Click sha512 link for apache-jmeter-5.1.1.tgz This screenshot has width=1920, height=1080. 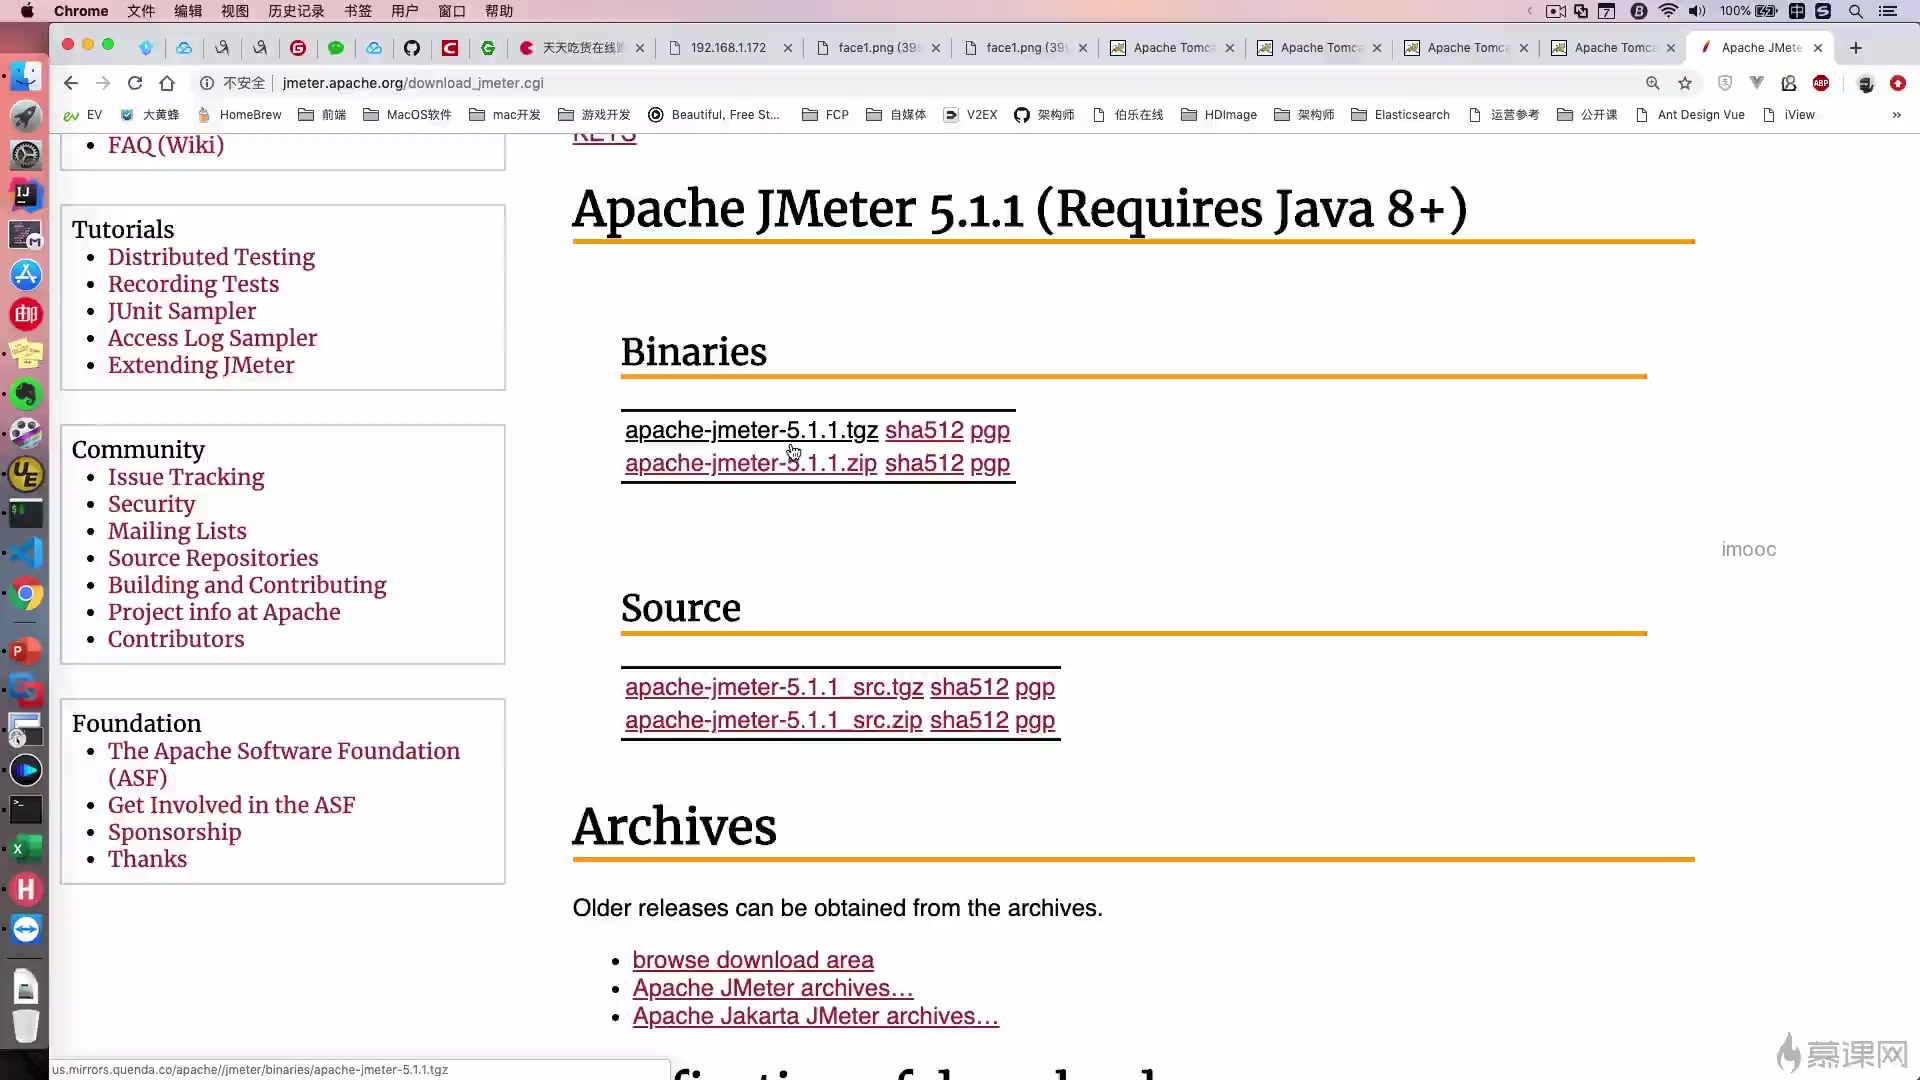click(923, 430)
